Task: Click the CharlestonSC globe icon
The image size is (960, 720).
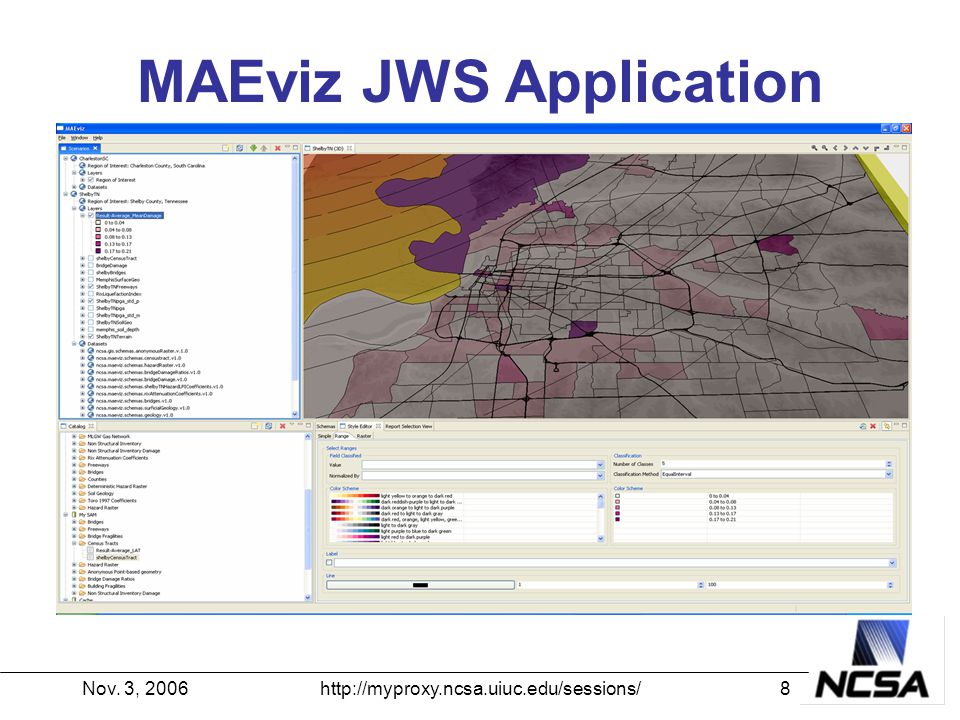Action: (x=74, y=159)
